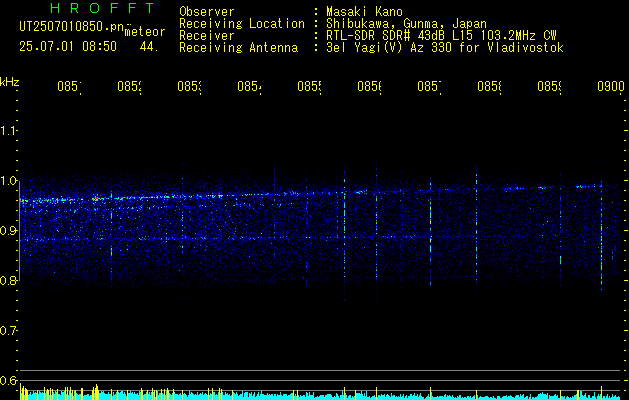Viewport: 629px width, 400px height.
Task: Click the "Receiver" field label
Action: click(207, 36)
